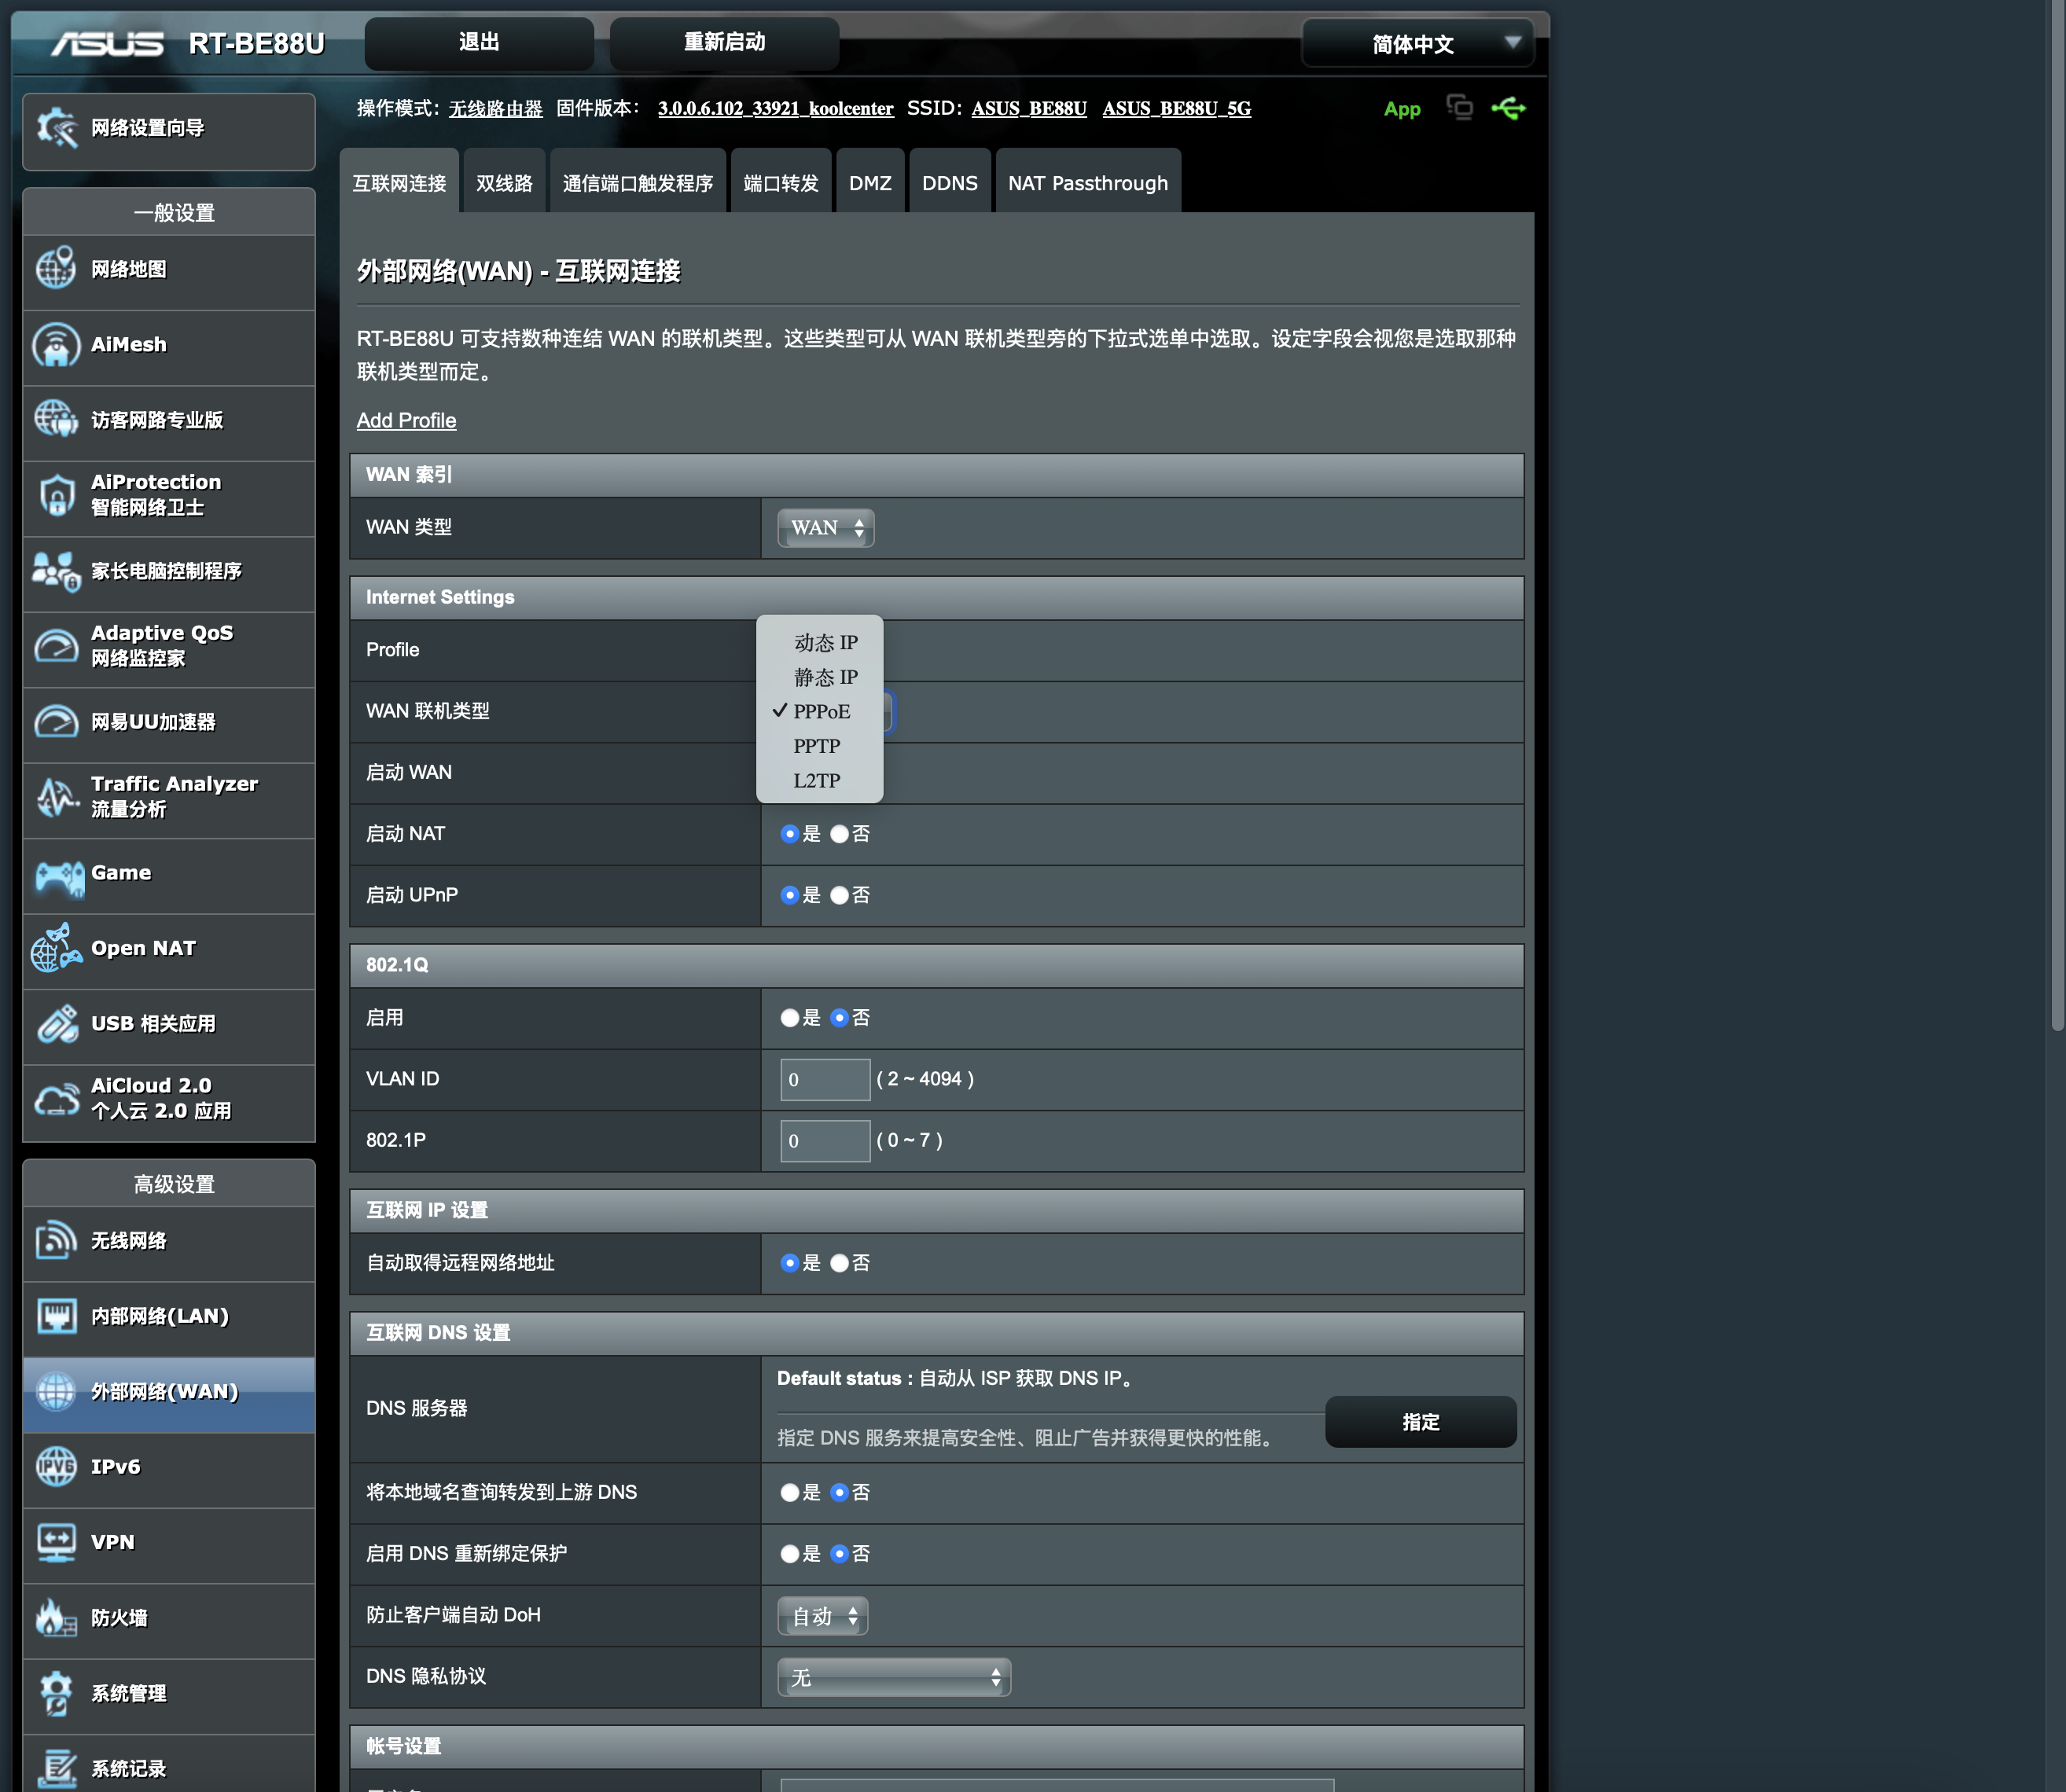This screenshot has height=1792, width=2066.
Task: Open the firewall flame icon
Action: (56, 1617)
